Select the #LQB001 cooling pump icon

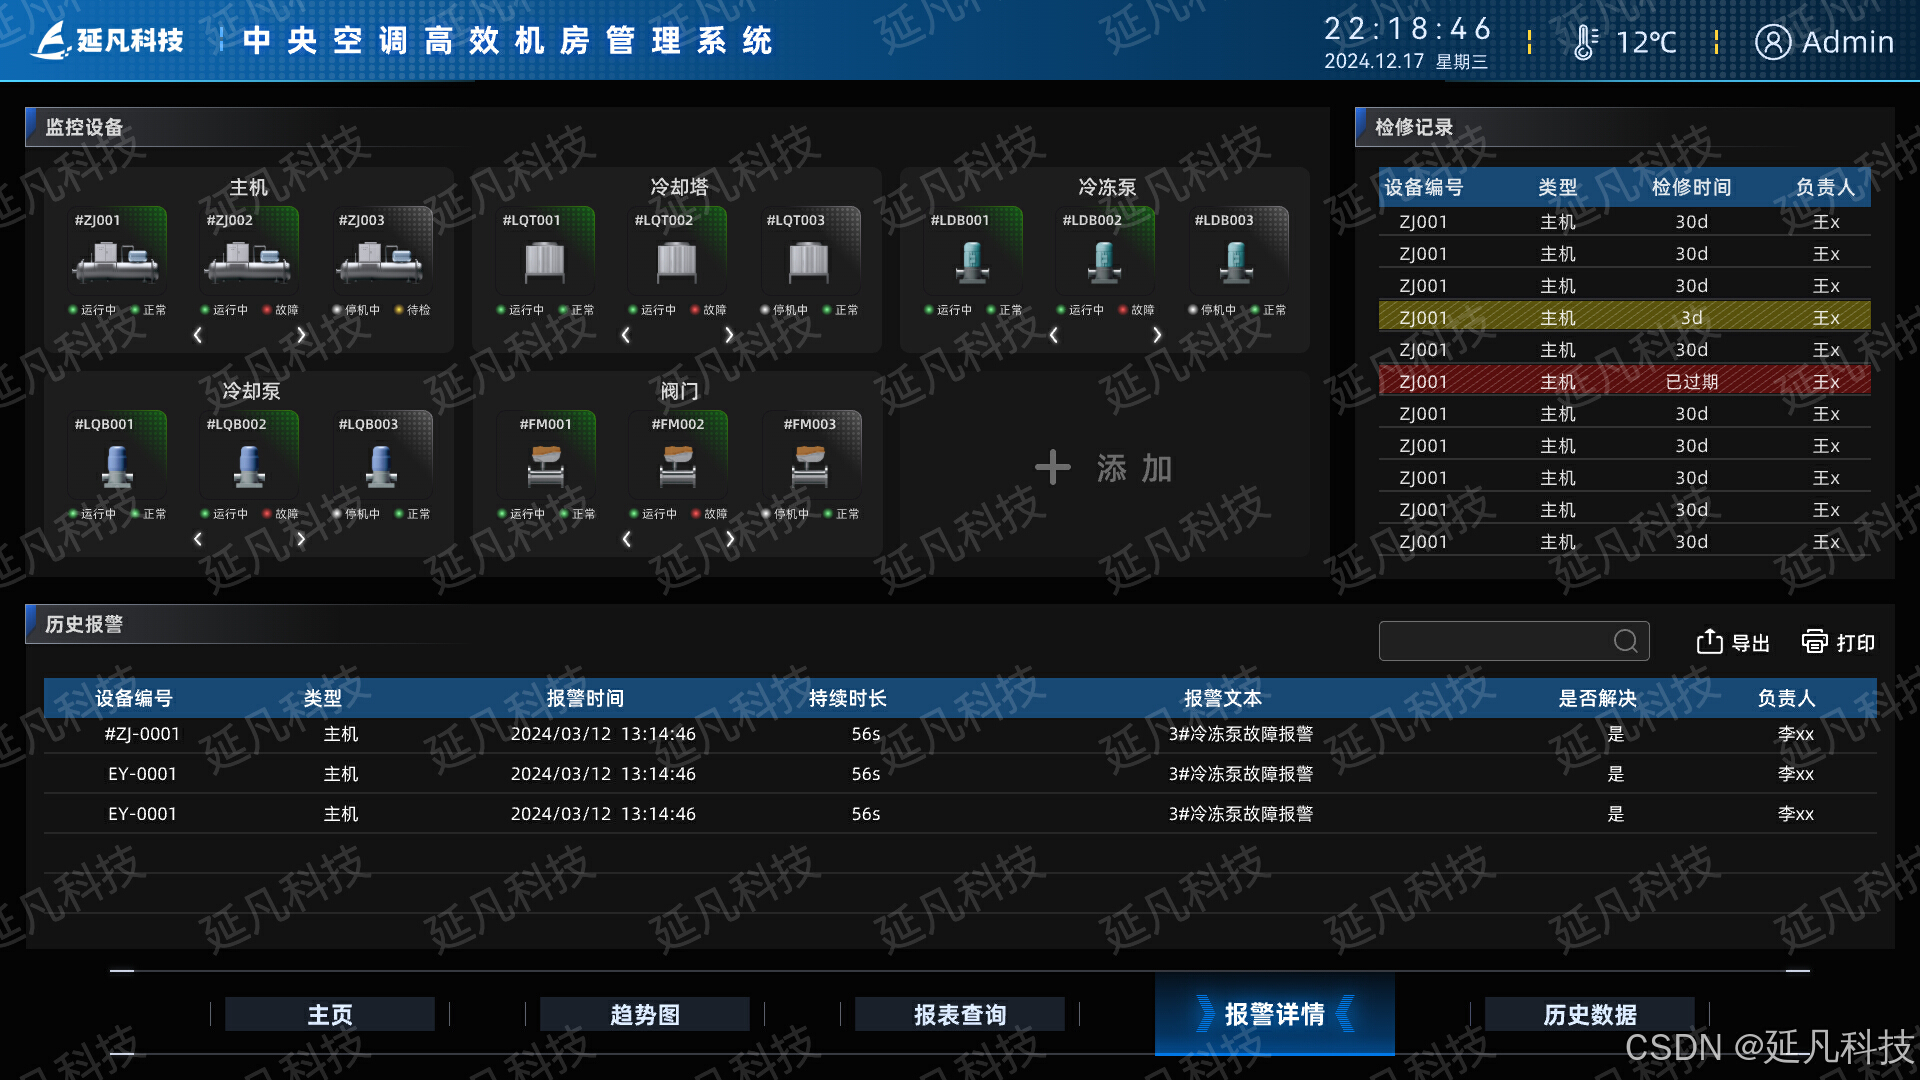pyautogui.click(x=117, y=466)
